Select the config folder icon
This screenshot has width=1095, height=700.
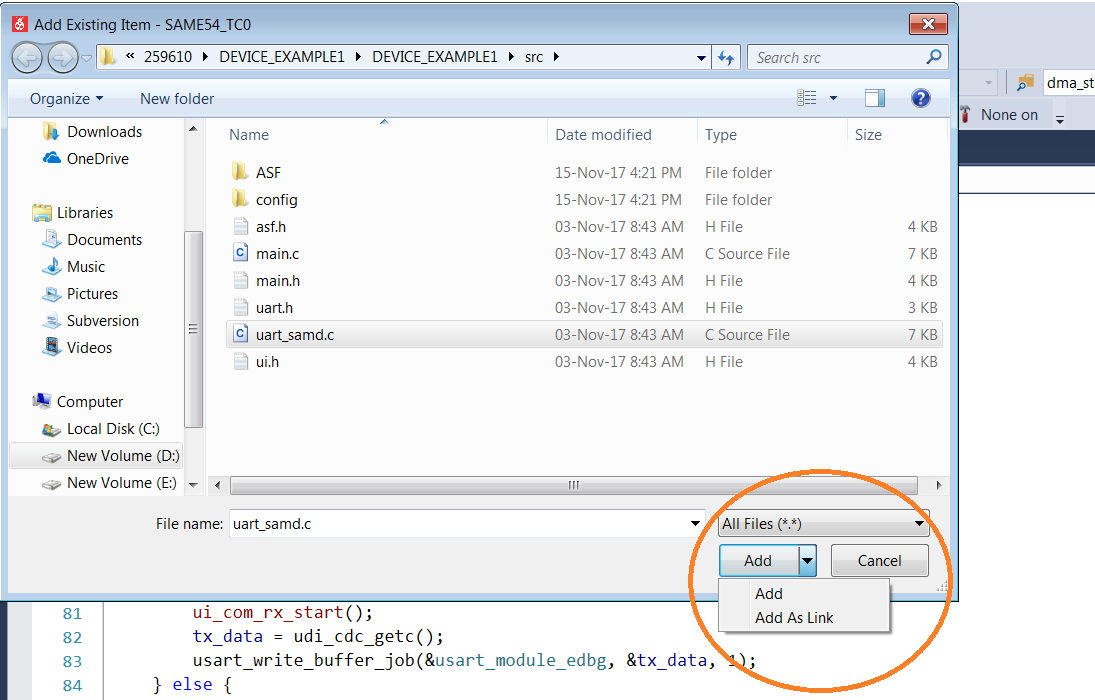tap(240, 199)
